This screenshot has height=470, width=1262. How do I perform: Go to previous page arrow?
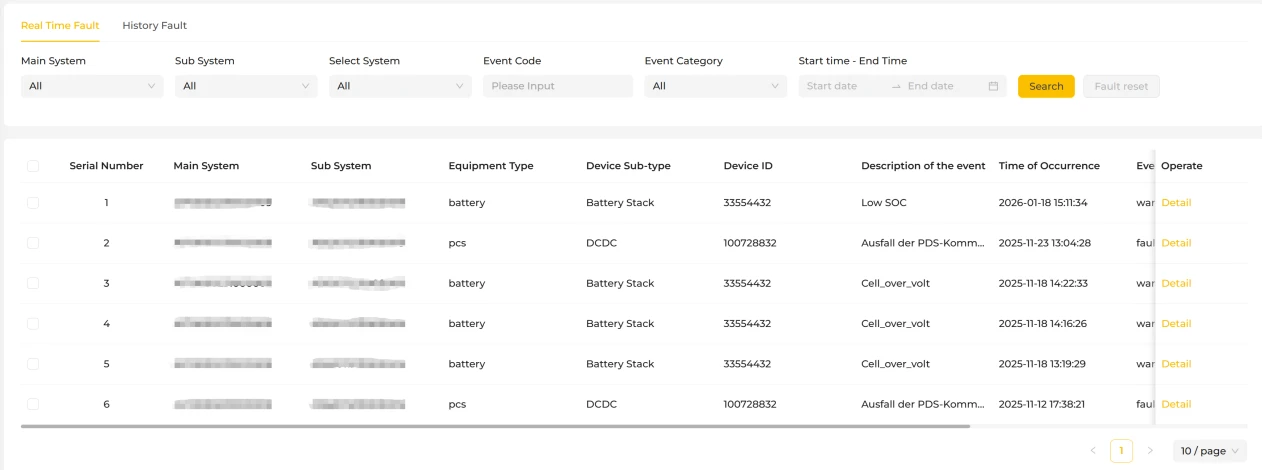[1093, 451]
